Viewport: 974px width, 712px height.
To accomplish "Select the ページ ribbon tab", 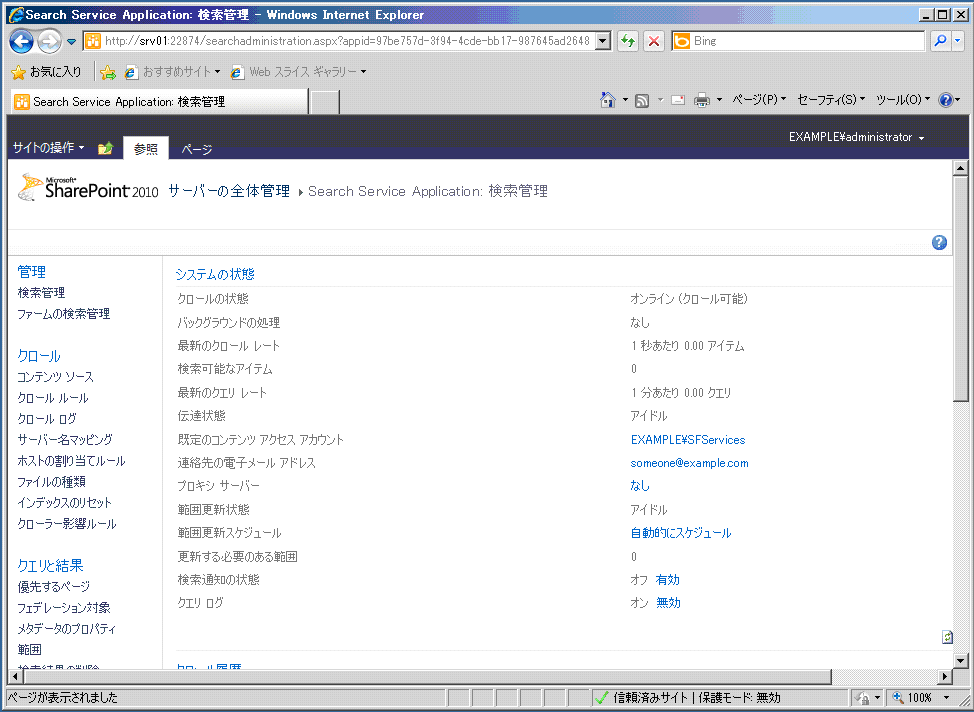I will click(196, 149).
